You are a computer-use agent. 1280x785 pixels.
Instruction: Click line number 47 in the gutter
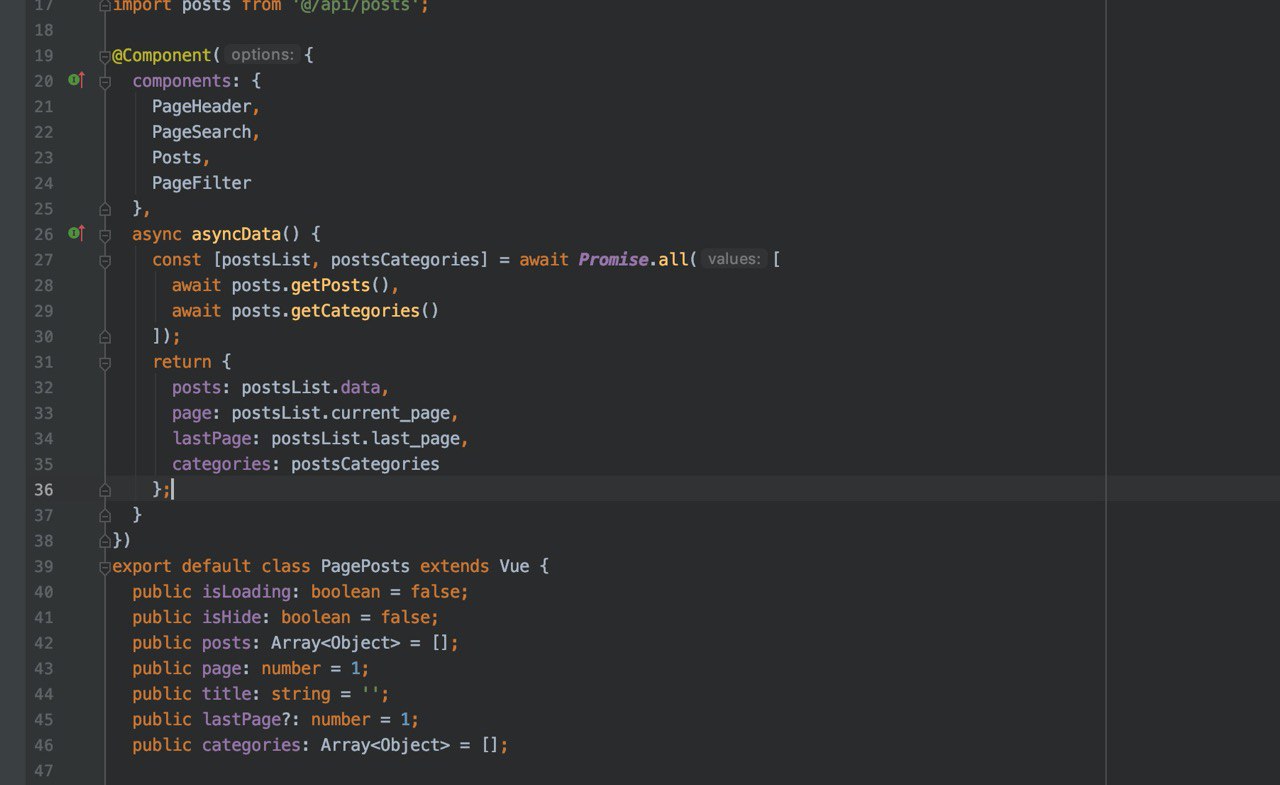click(x=43, y=771)
